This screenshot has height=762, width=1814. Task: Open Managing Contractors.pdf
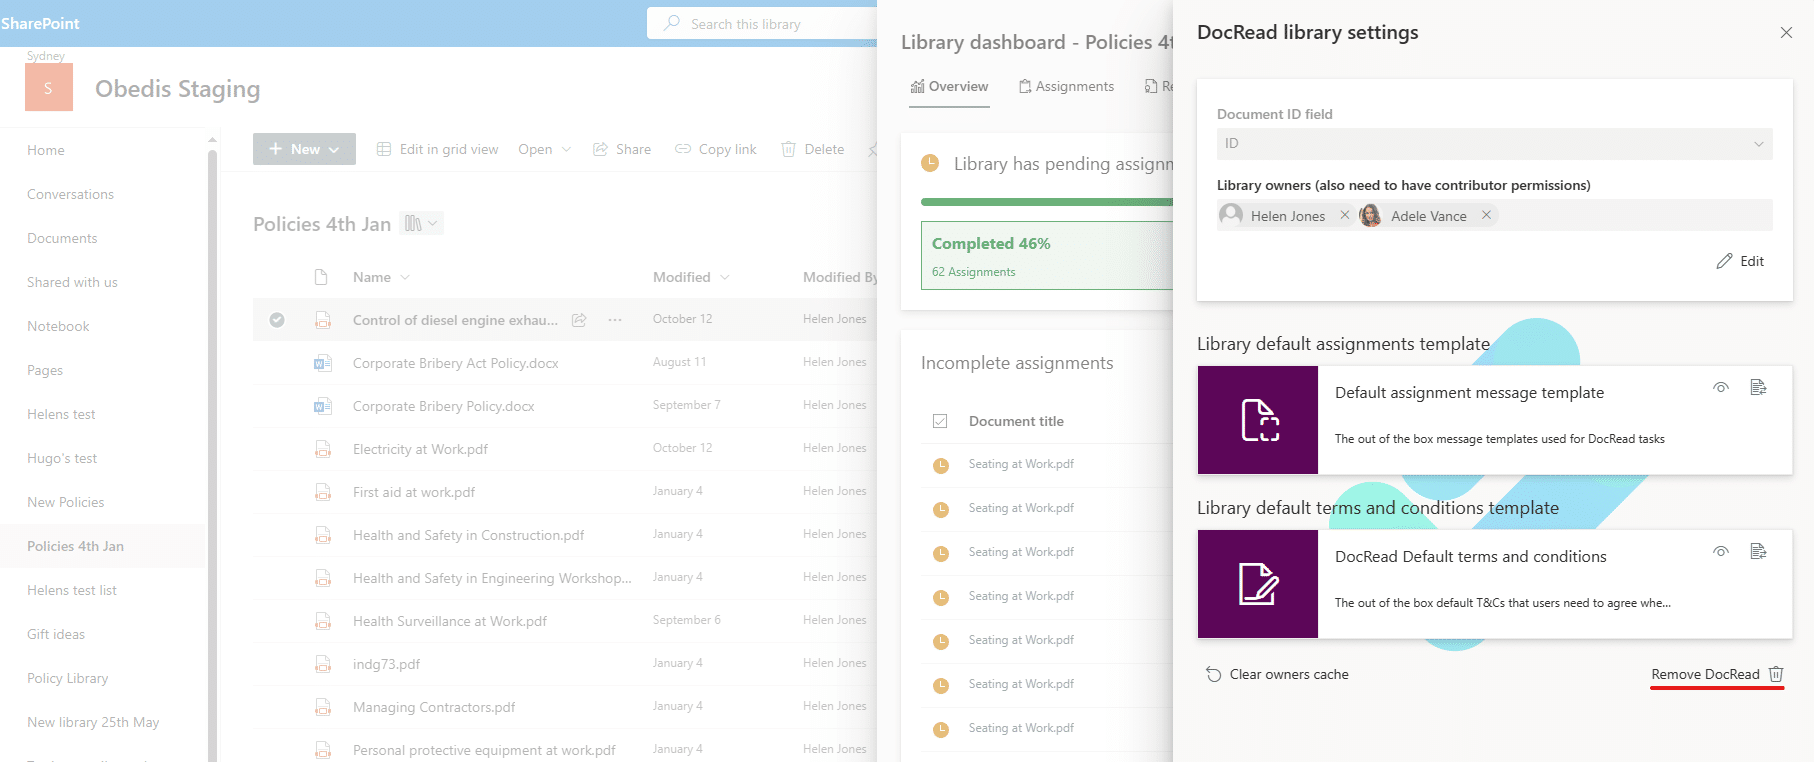click(434, 707)
